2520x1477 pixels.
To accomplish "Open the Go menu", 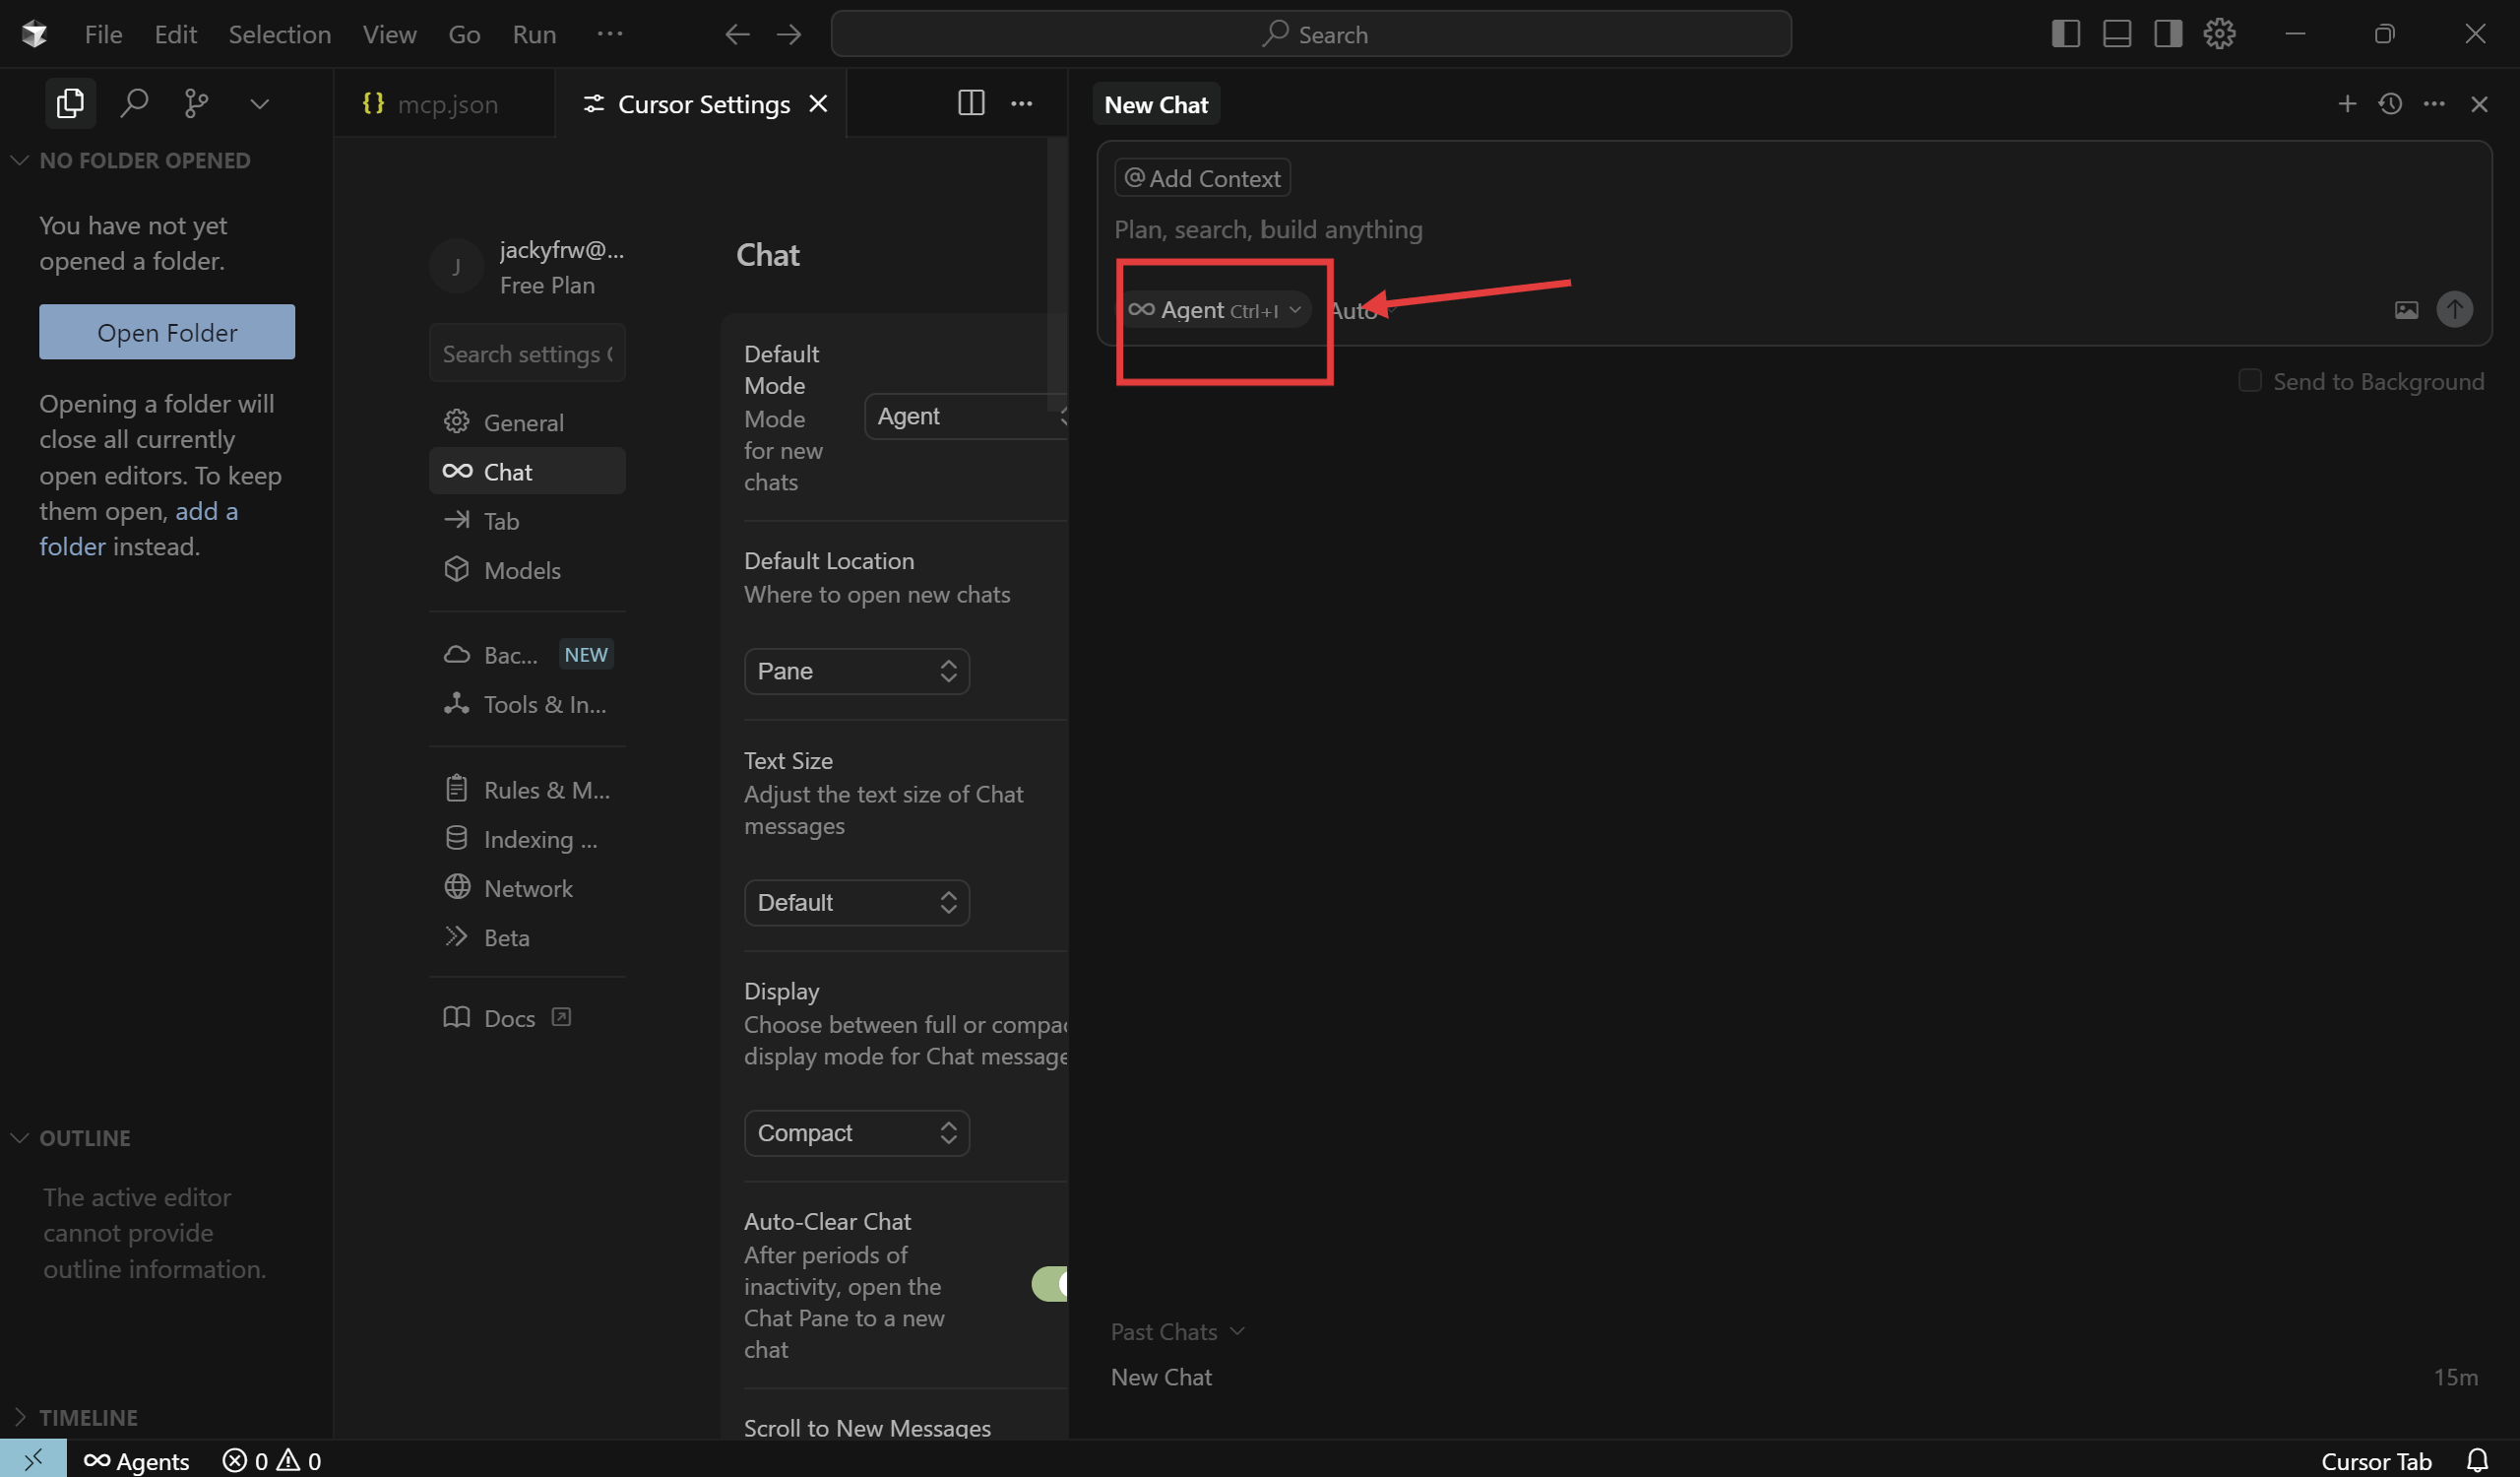I will tap(464, 34).
